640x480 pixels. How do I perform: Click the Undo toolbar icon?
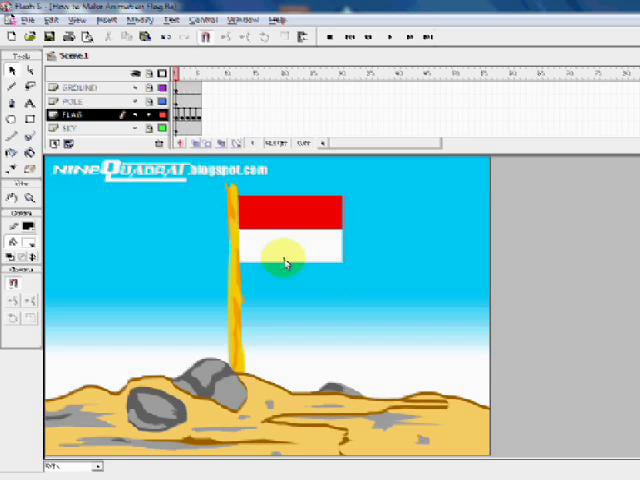coord(165,37)
